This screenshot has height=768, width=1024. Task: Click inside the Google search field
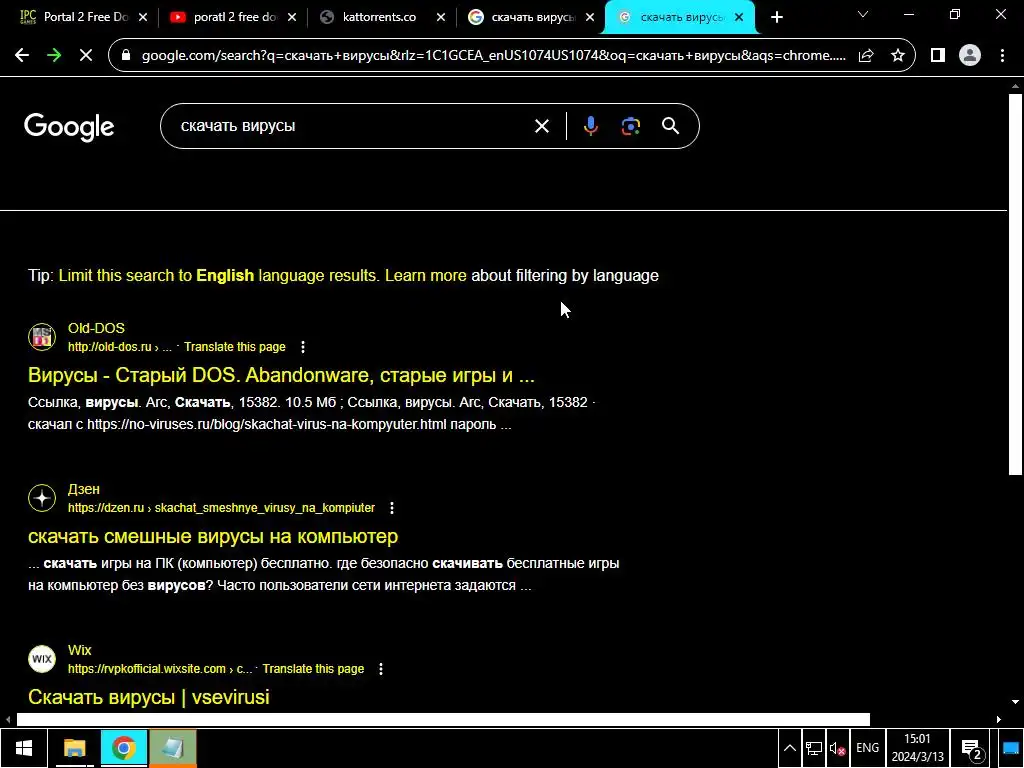353,126
